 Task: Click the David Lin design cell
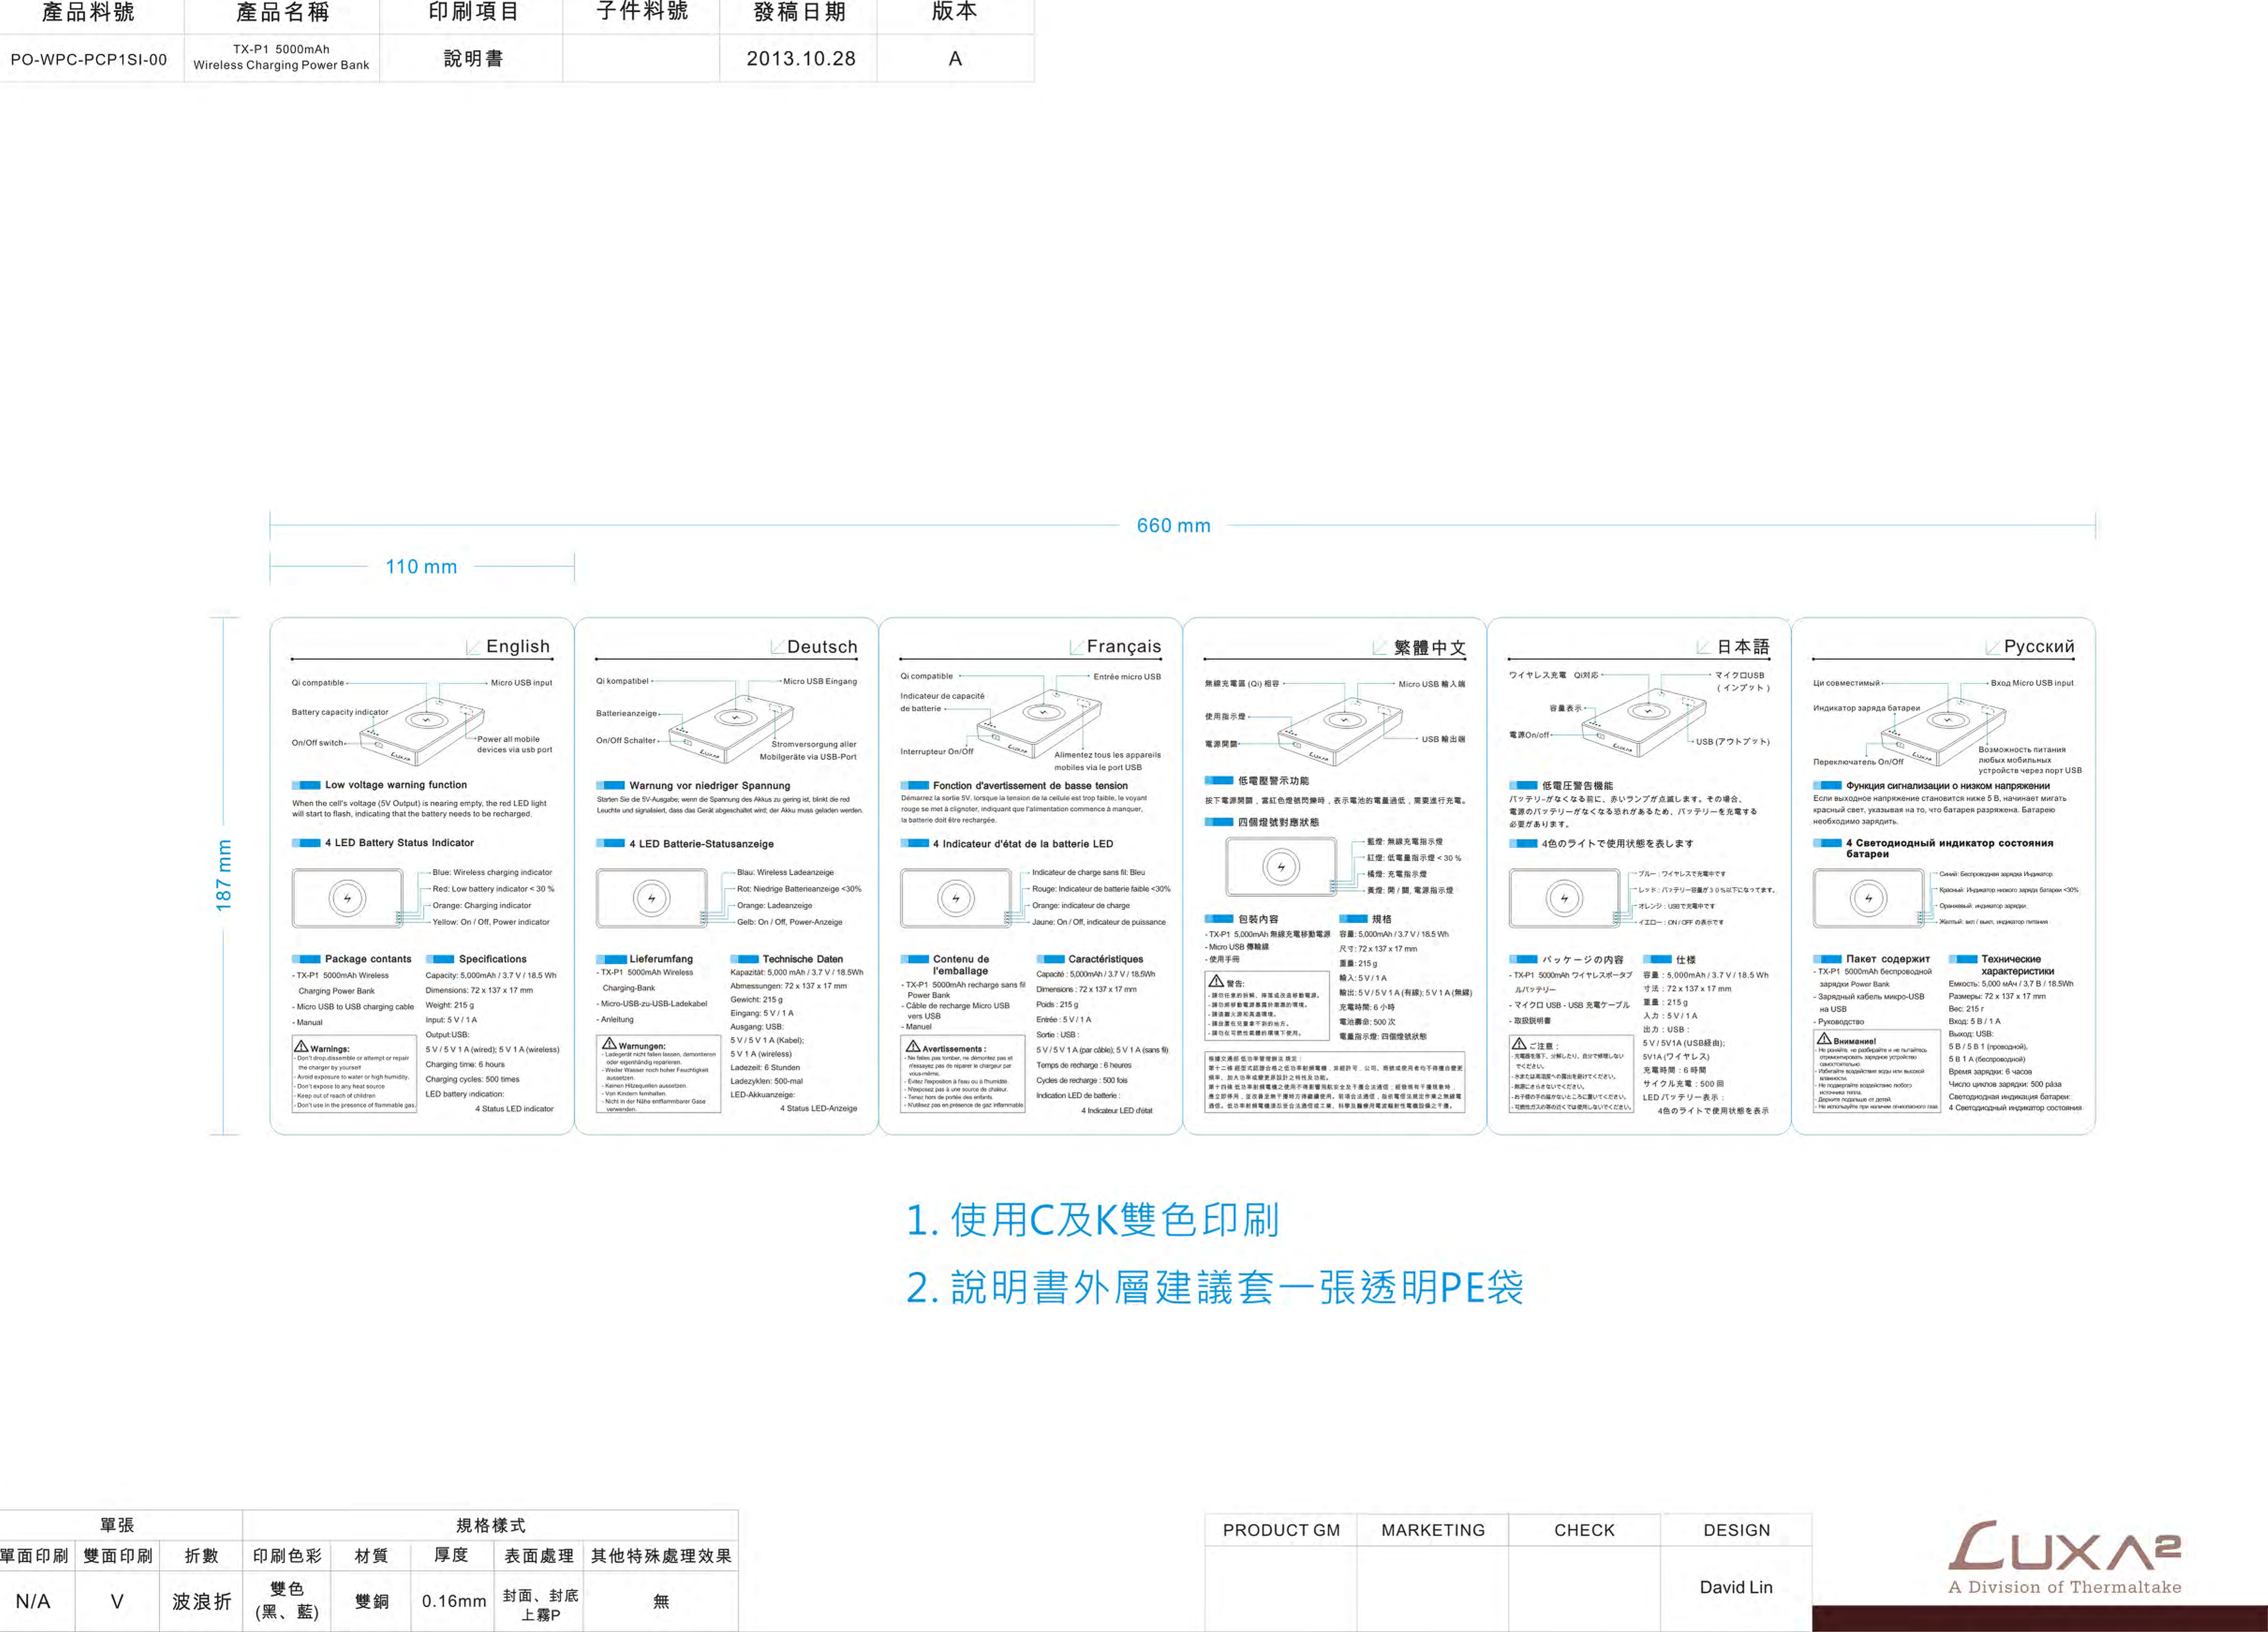point(1736,1587)
